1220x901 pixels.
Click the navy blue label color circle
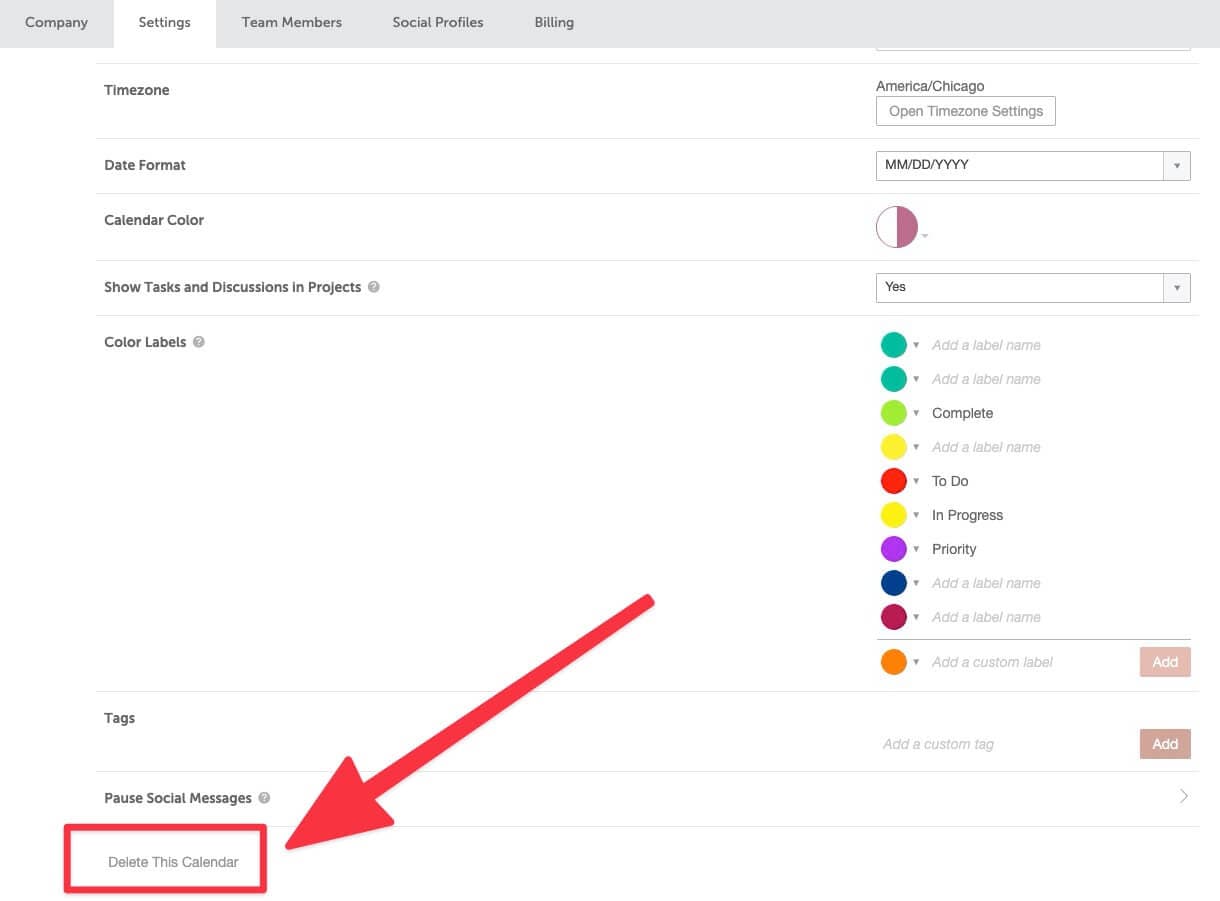pyautogui.click(x=893, y=583)
